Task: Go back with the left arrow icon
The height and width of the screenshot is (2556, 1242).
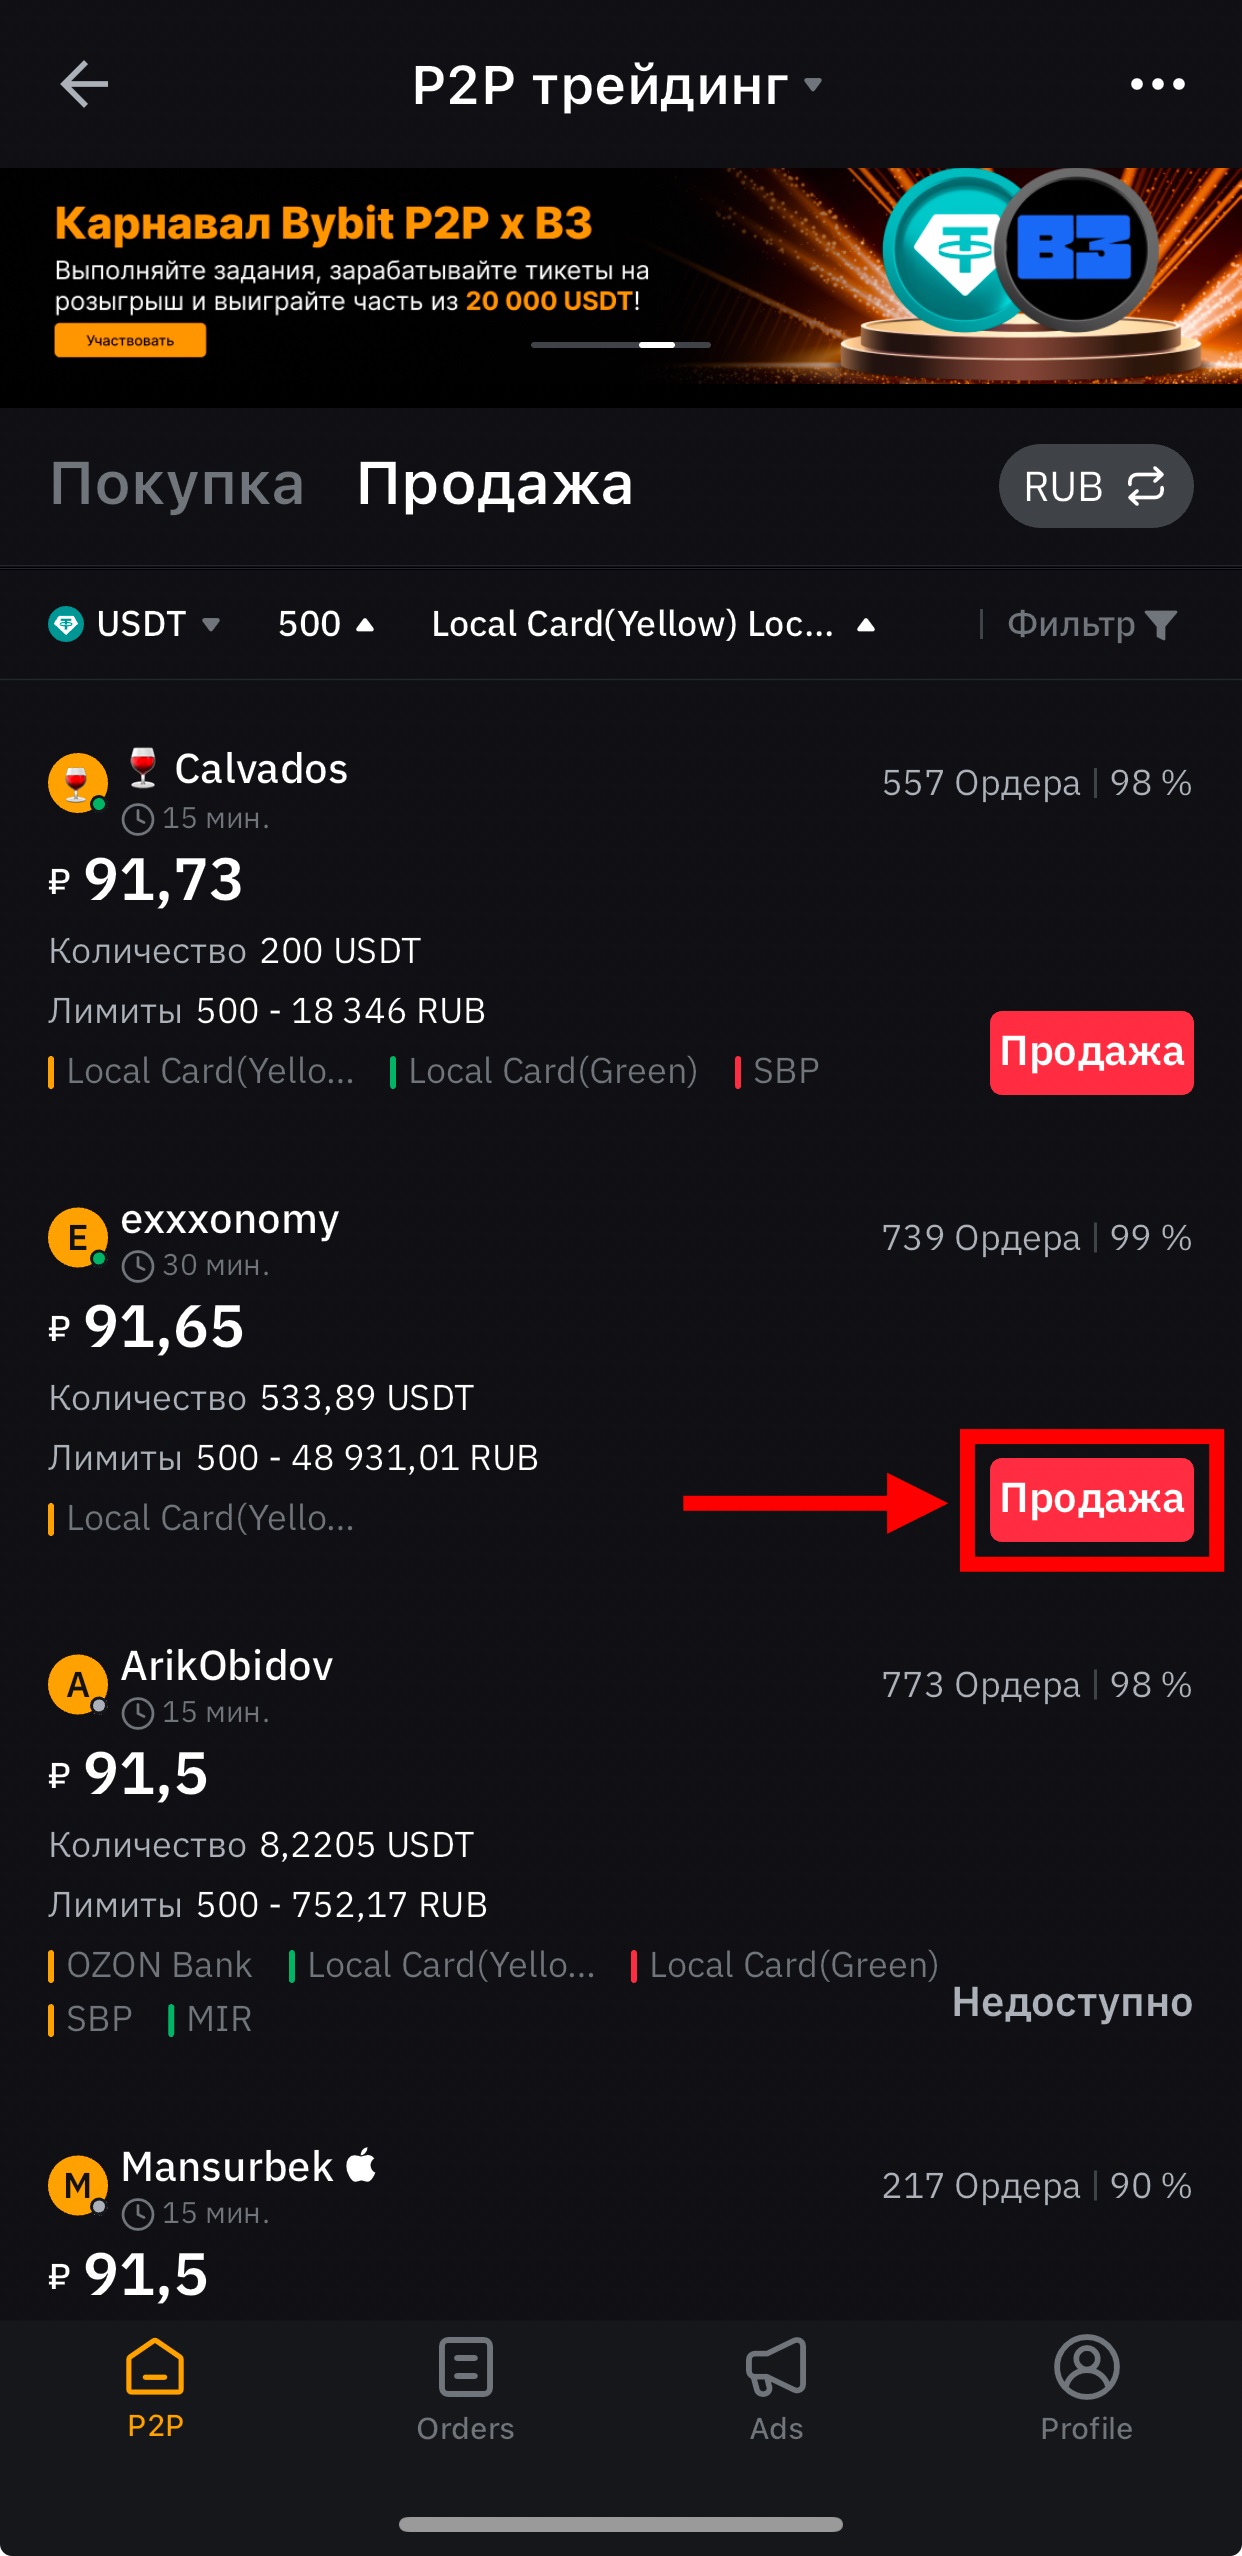Action: 84,84
